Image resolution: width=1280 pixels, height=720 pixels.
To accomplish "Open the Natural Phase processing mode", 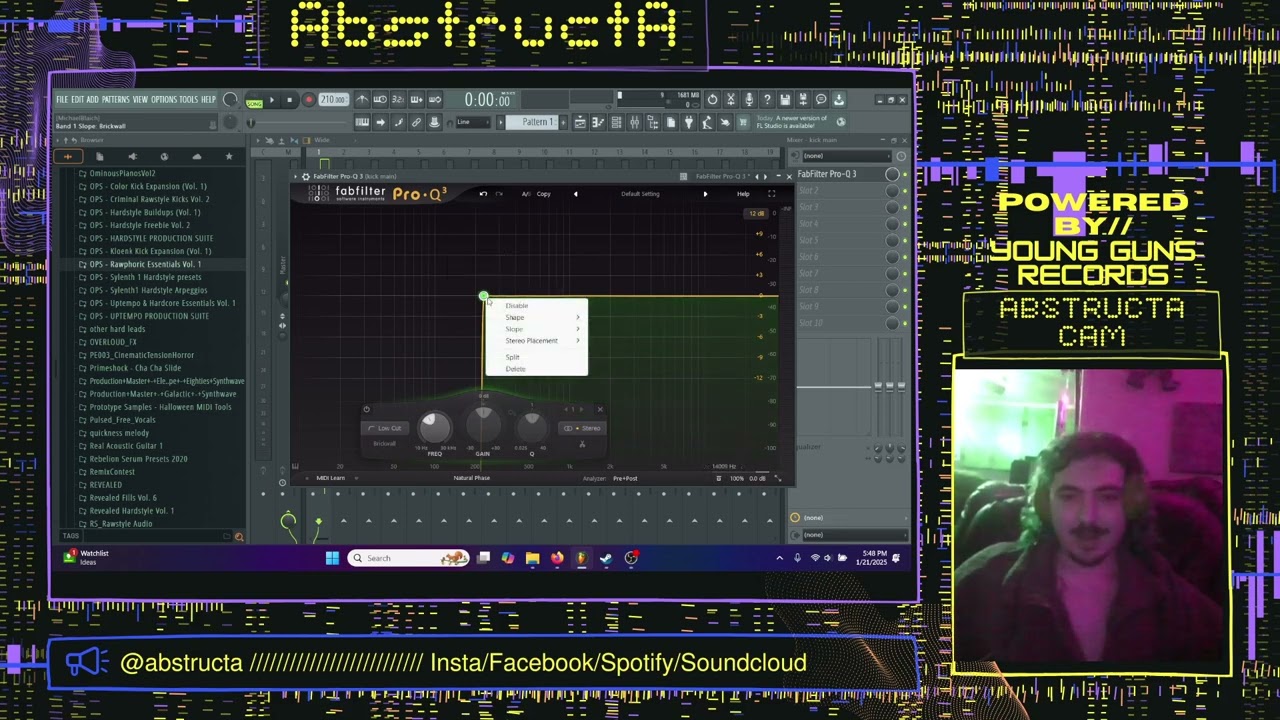I will 472,478.
